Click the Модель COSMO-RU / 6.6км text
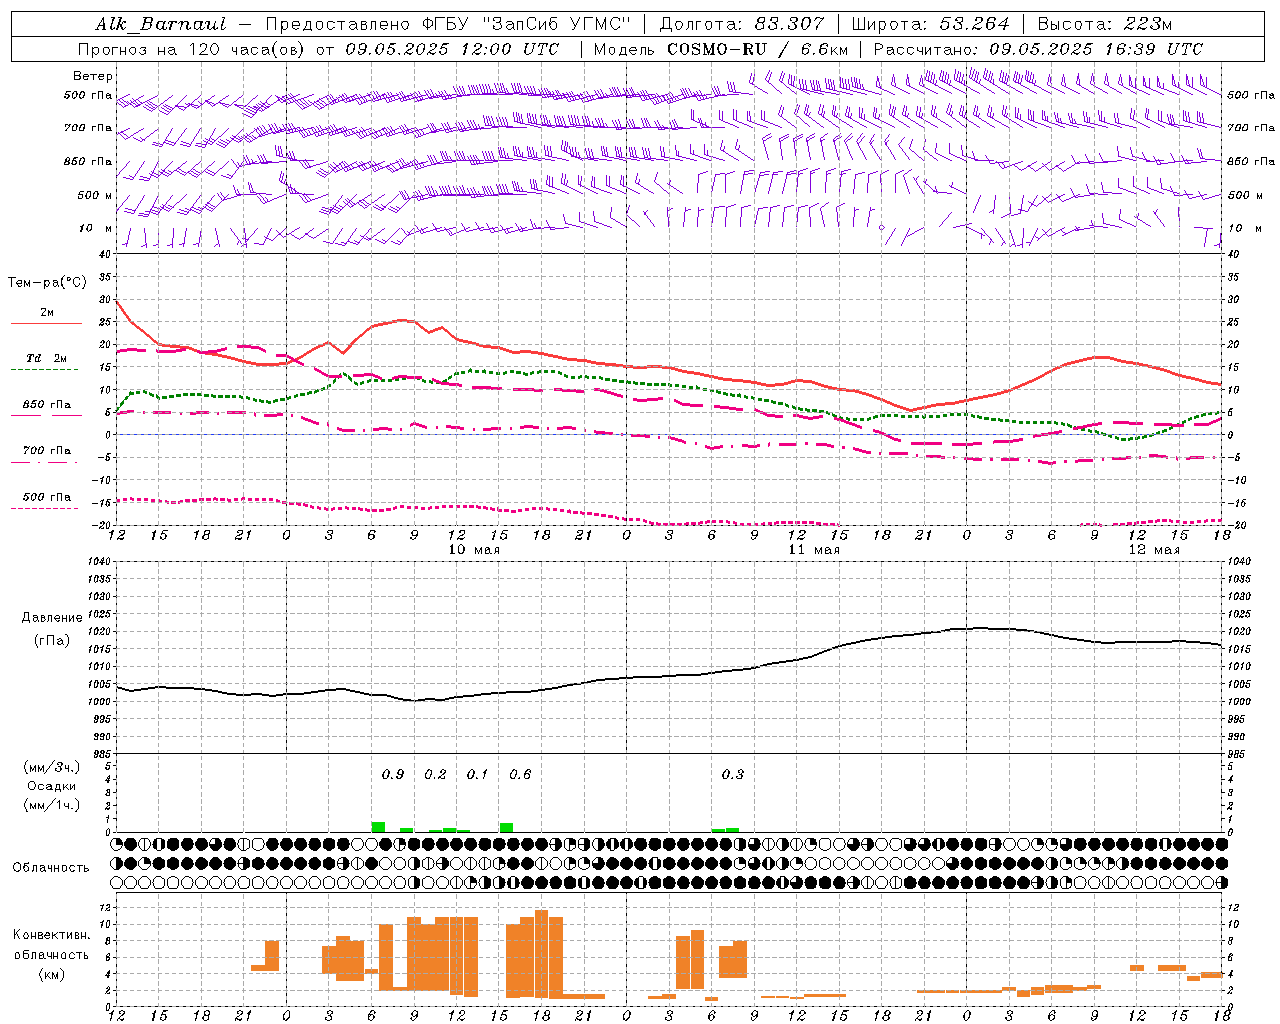The image size is (1280, 1024). (721, 49)
